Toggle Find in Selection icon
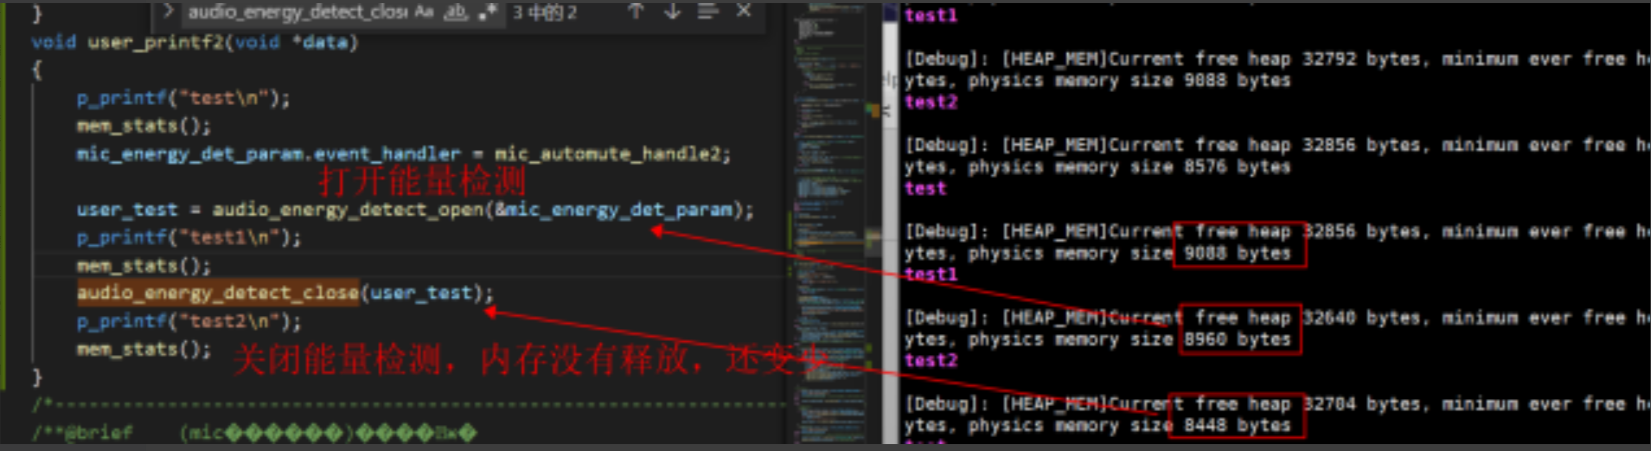Image resolution: width=1651 pixels, height=451 pixels. (708, 11)
